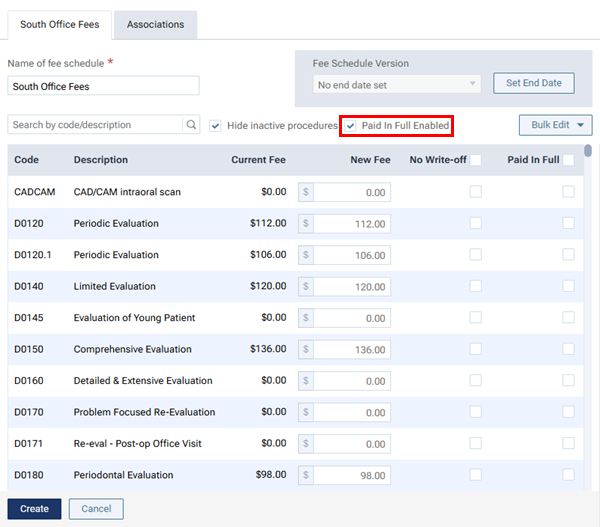Click the search magnifier icon
Screen dimensions: 600x527
(x=191, y=125)
